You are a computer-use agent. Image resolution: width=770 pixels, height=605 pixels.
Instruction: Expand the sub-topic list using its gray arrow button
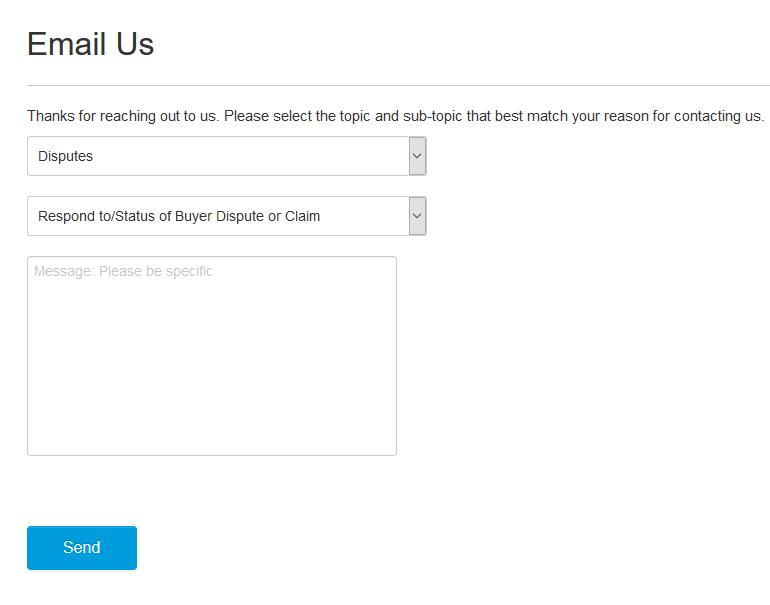coord(417,216)
